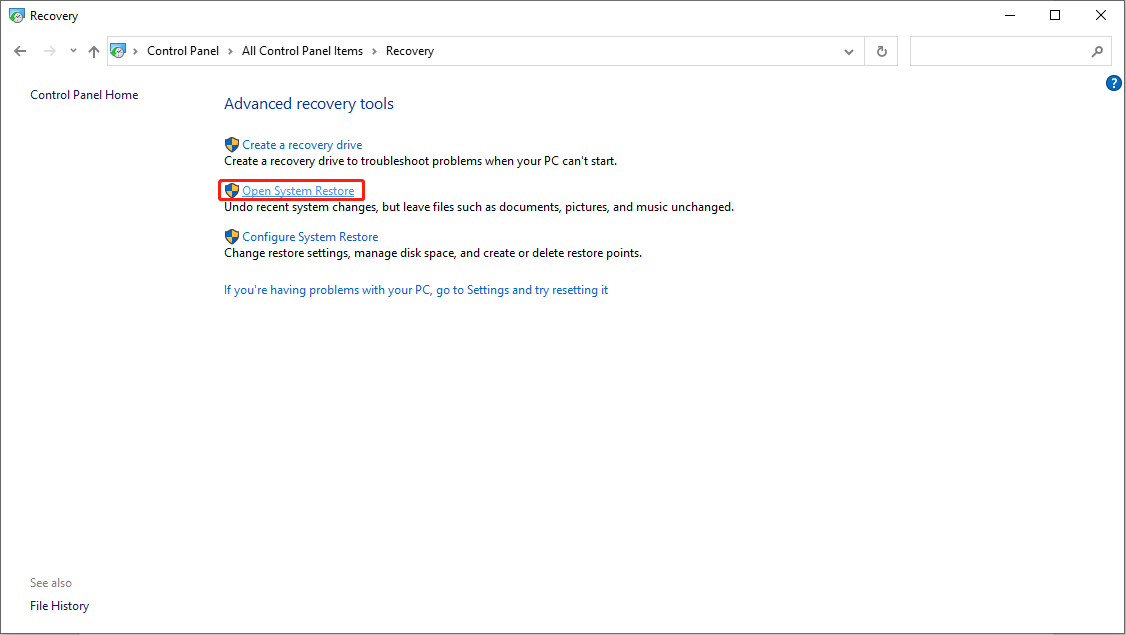Open Control Panel Home
1126x635 pixels.
point(84,94)
